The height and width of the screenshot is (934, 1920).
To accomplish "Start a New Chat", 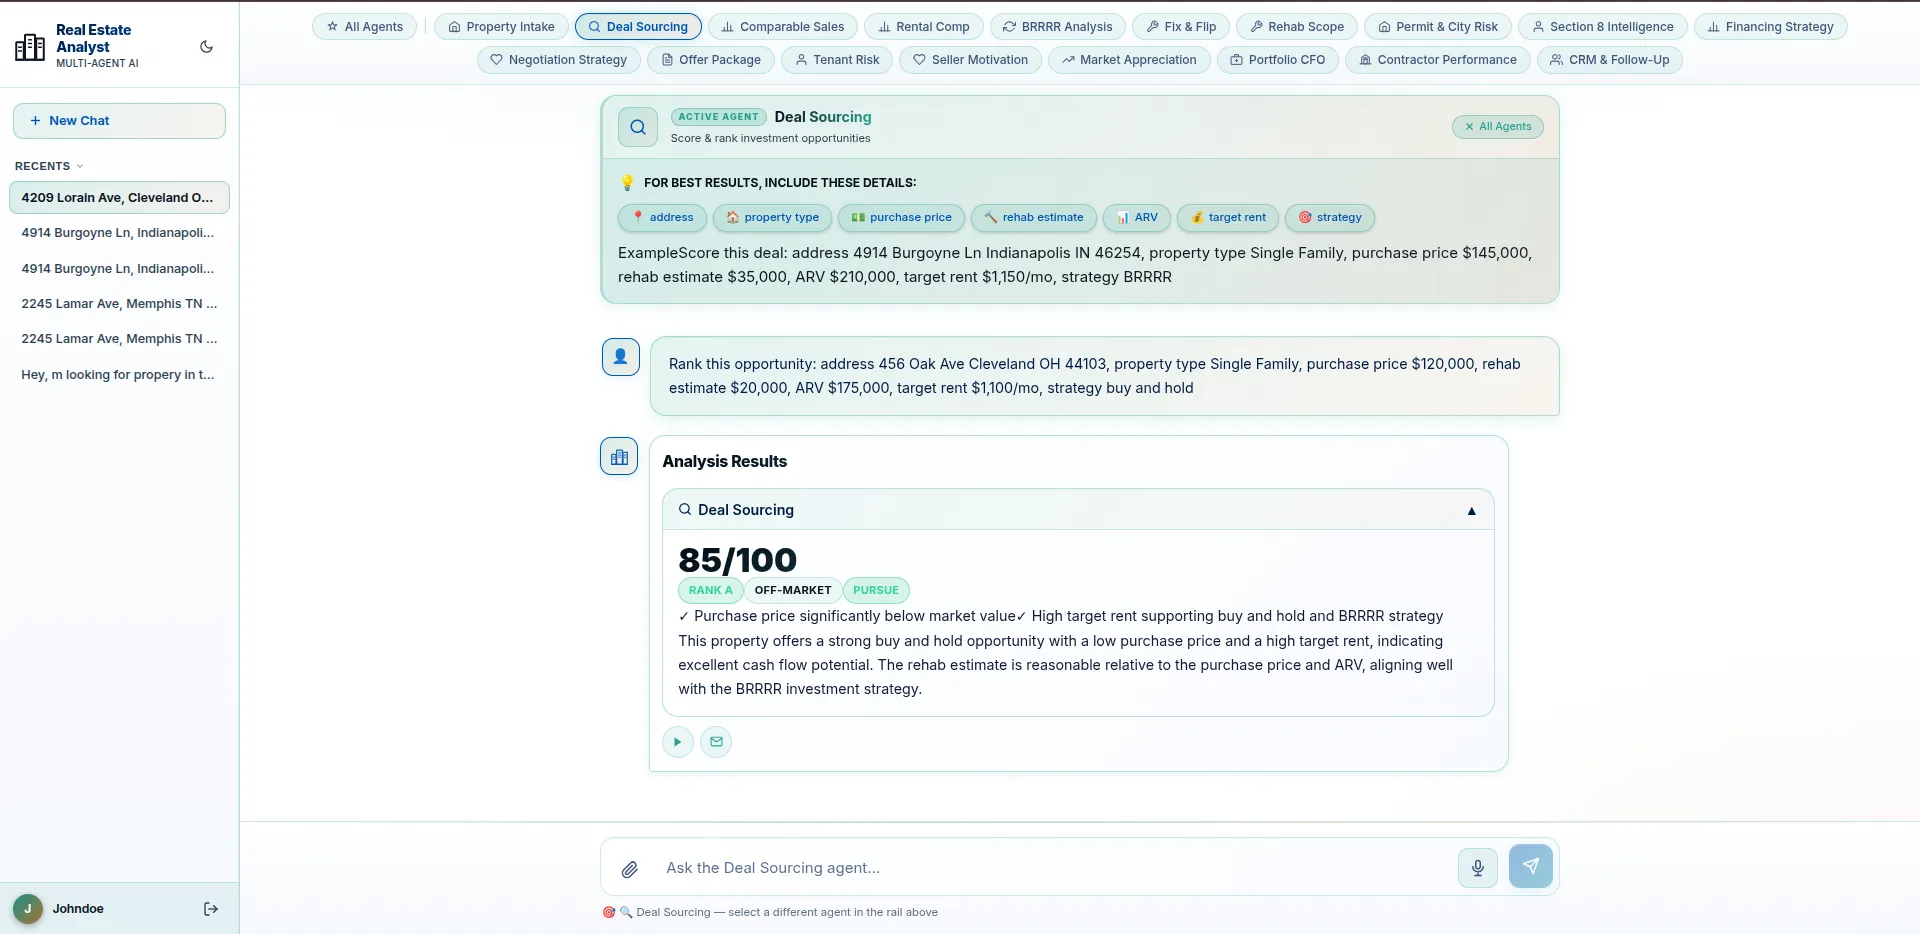I will coord(119,121).
